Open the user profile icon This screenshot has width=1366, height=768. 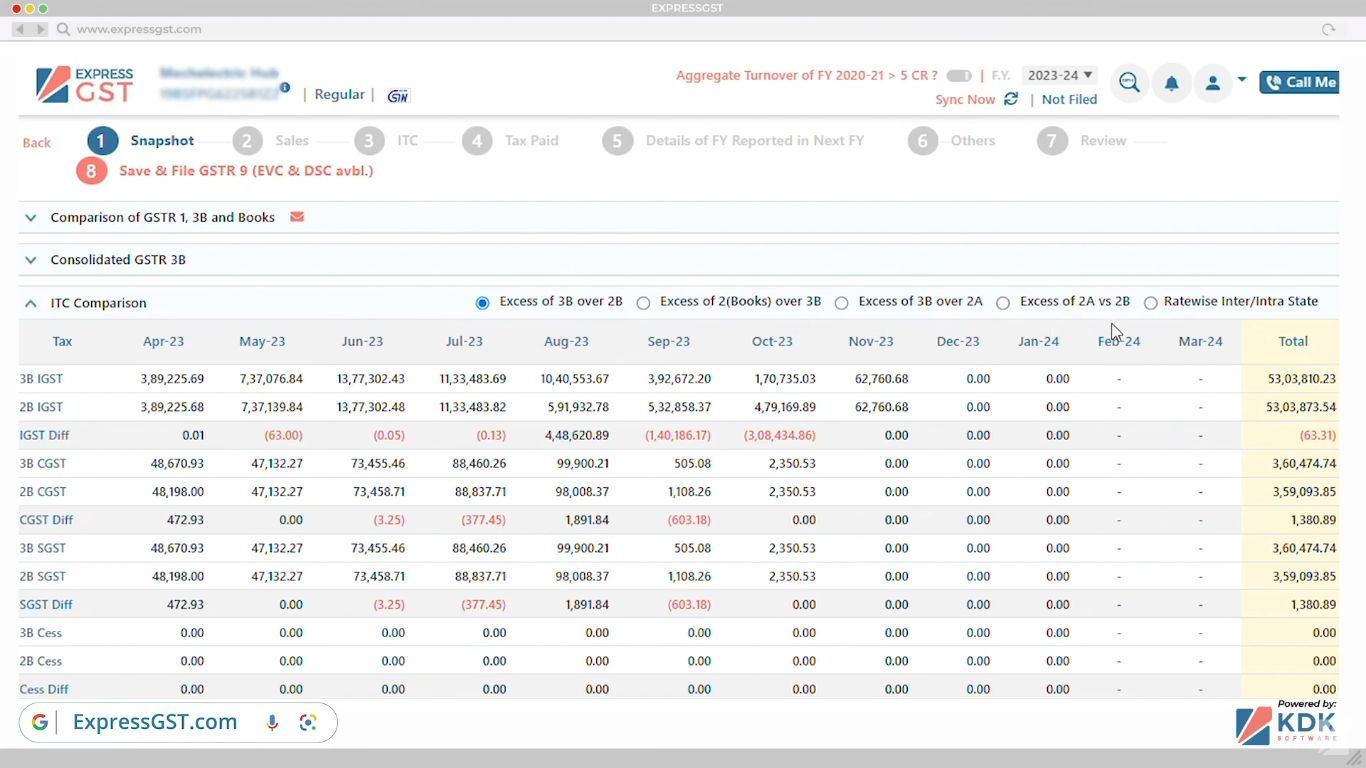coord(1212,83)
